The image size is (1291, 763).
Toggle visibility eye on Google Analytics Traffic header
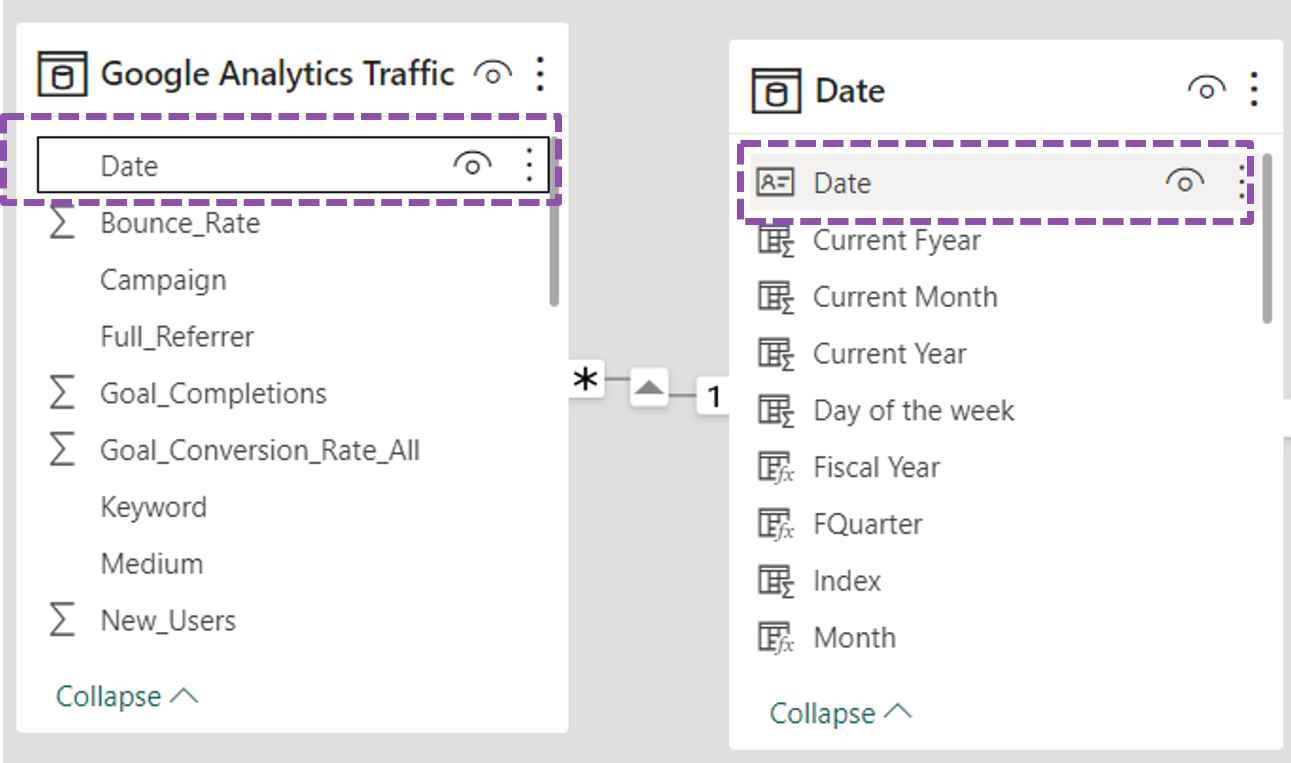tap(492, 72)
